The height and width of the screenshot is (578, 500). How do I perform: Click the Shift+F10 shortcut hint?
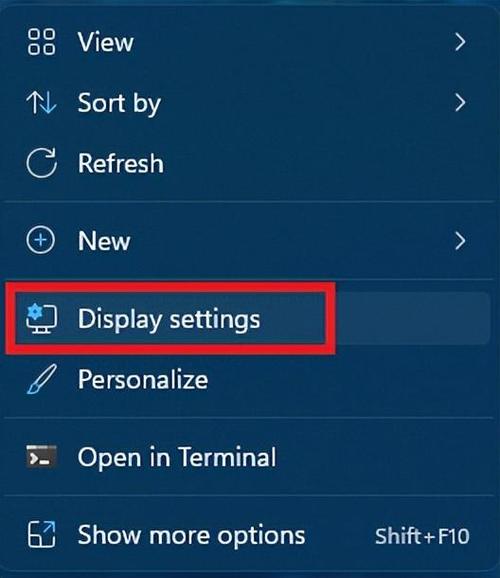(422, 536)
